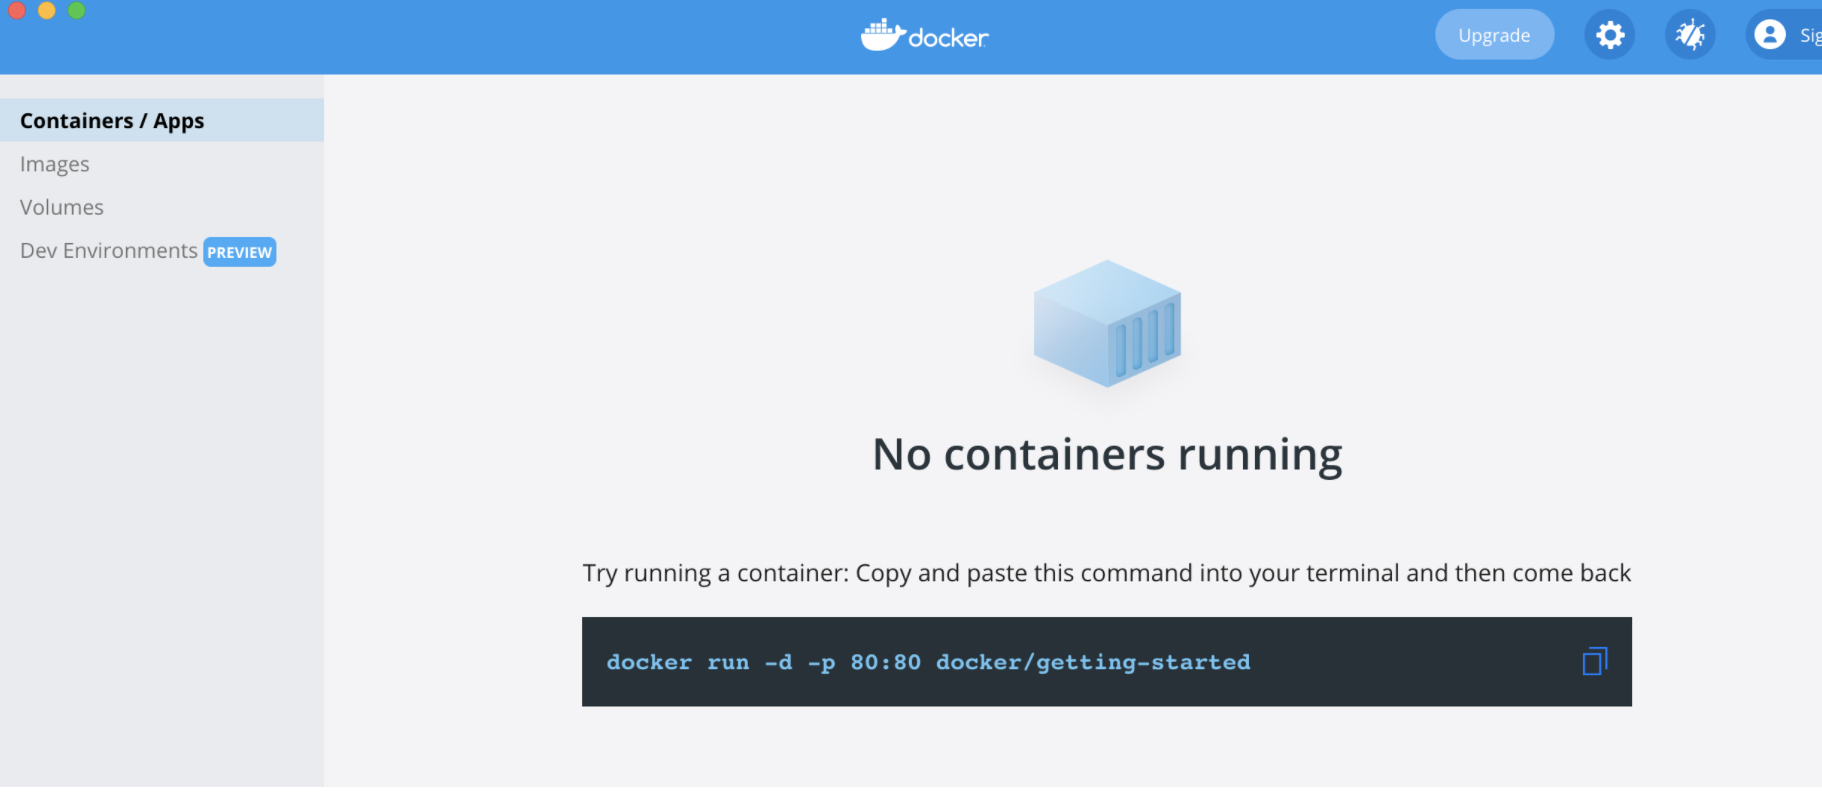Select Containers / Apps in sidebar
This screenshot has height=798, width=1822.
coord(162,120)
